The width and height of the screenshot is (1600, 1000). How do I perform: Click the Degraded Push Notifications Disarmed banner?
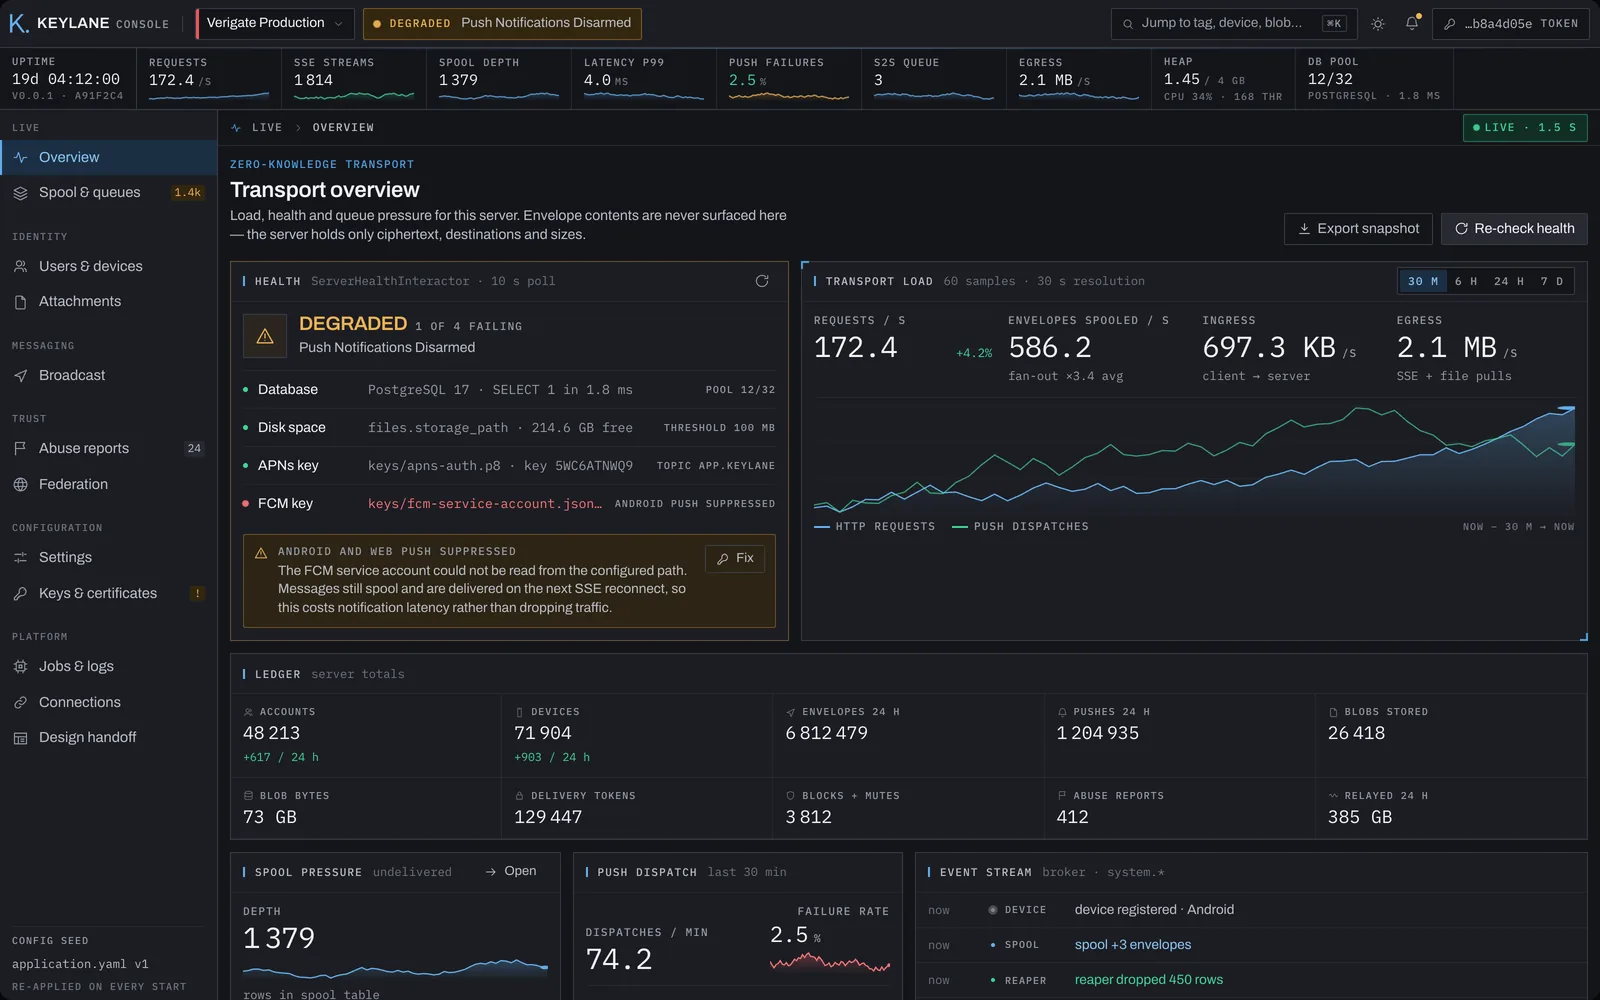502,23
